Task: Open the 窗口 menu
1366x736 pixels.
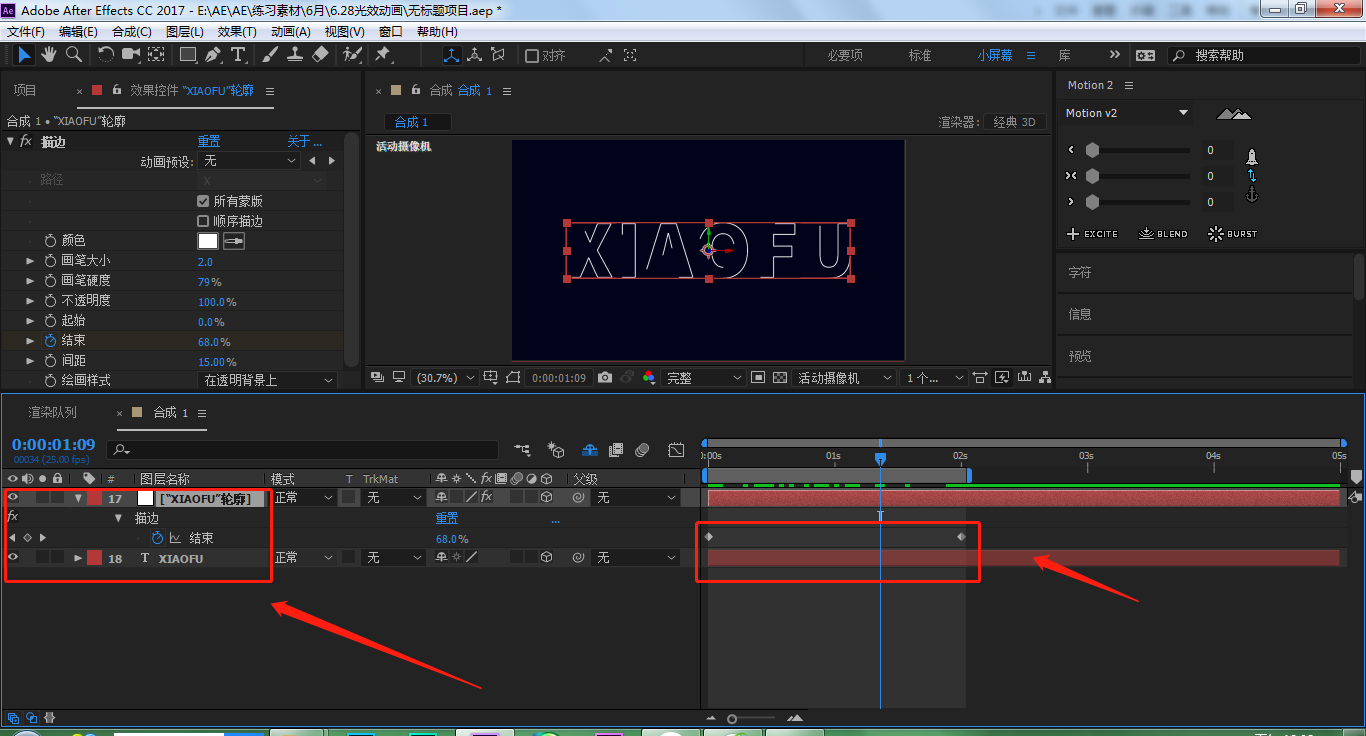Action: pos(391,32)
